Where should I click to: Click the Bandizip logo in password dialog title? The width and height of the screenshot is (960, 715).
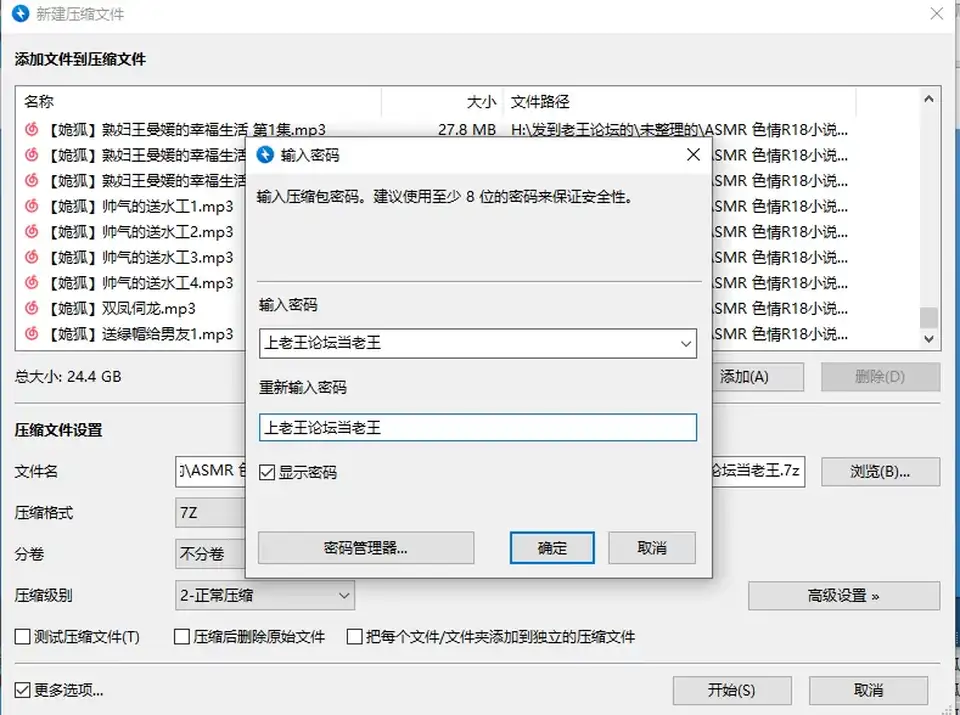[265, 155]
